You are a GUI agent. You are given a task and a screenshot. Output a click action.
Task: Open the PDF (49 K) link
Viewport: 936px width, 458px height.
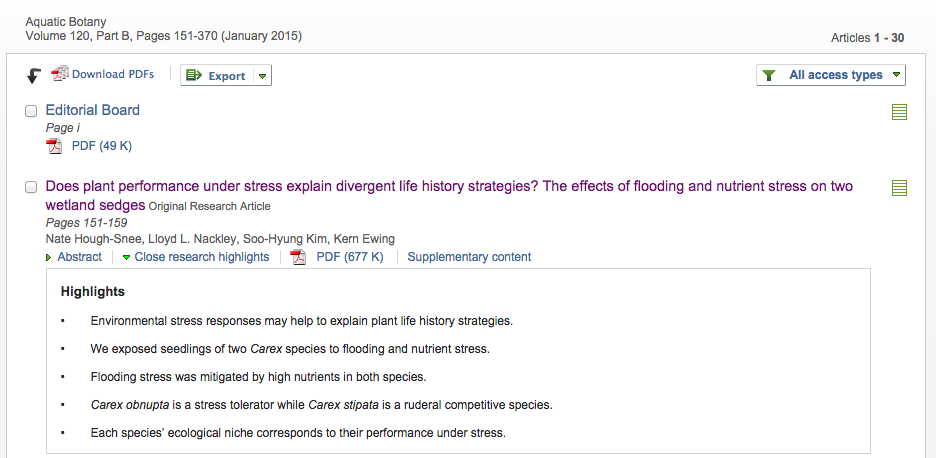coord(101,146)
